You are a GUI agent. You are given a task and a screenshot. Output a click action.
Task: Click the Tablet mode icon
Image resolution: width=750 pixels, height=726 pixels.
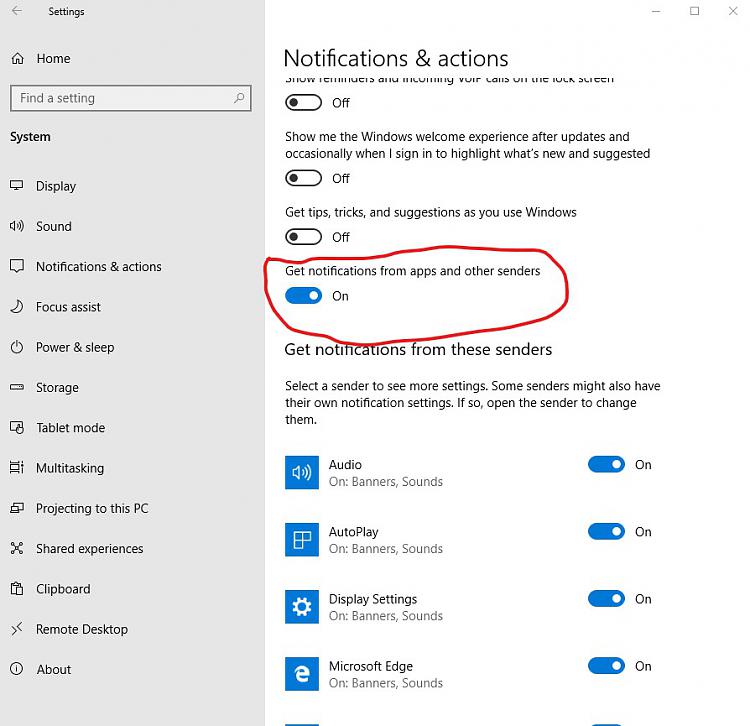17,427
